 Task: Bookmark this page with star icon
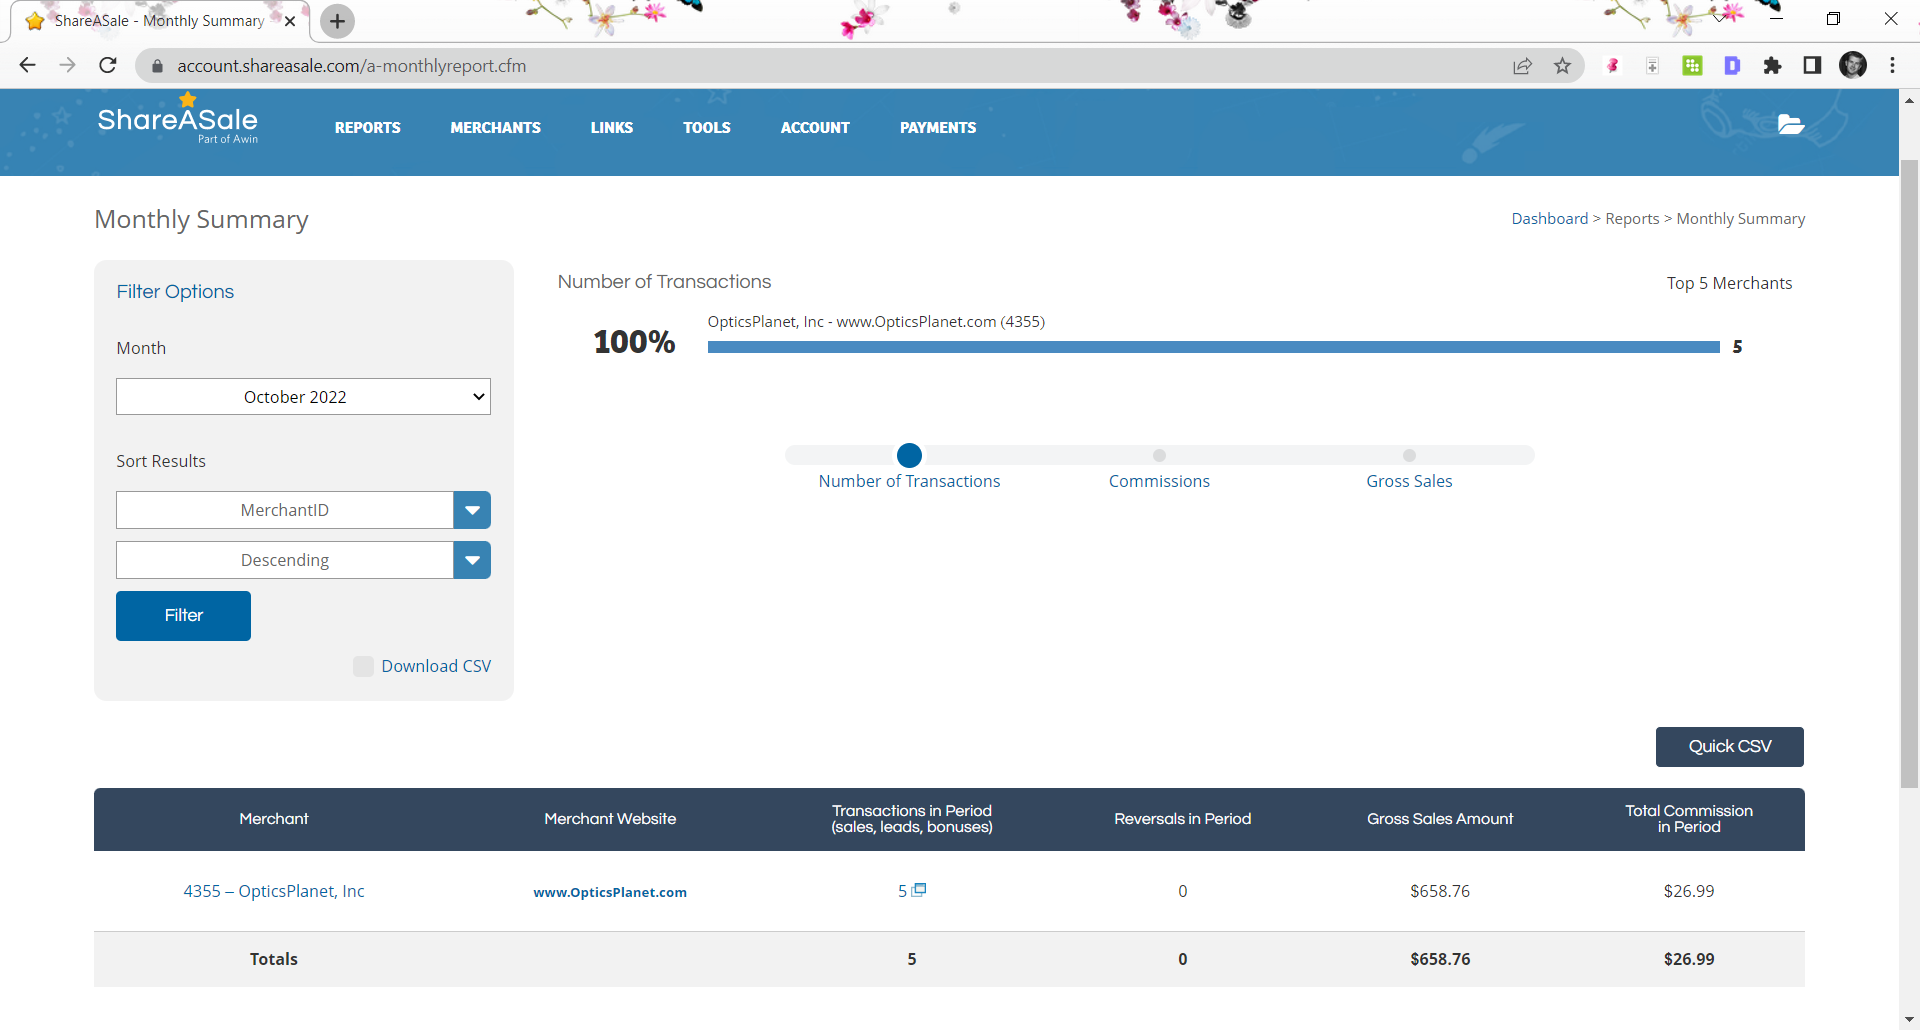point(1562,66)
